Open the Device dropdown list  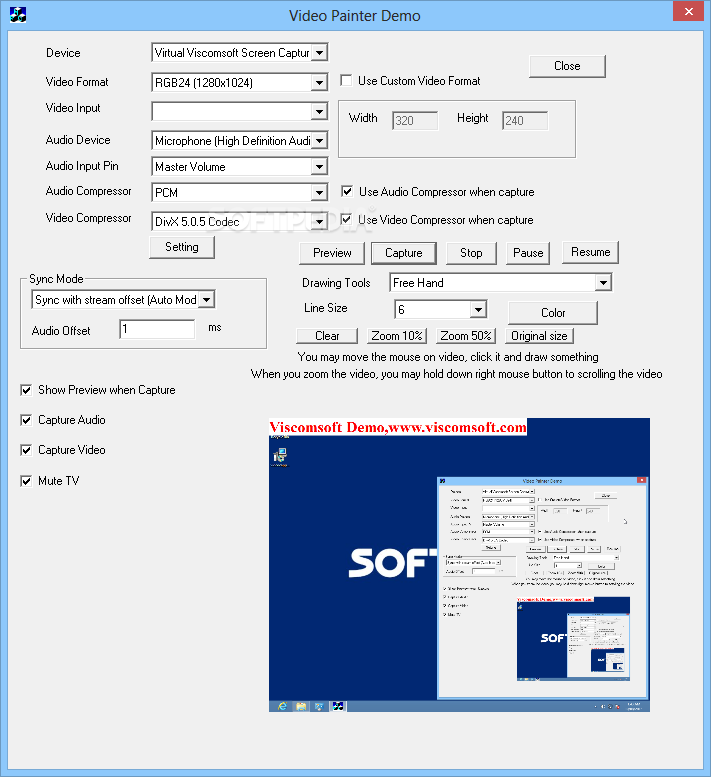320,53
